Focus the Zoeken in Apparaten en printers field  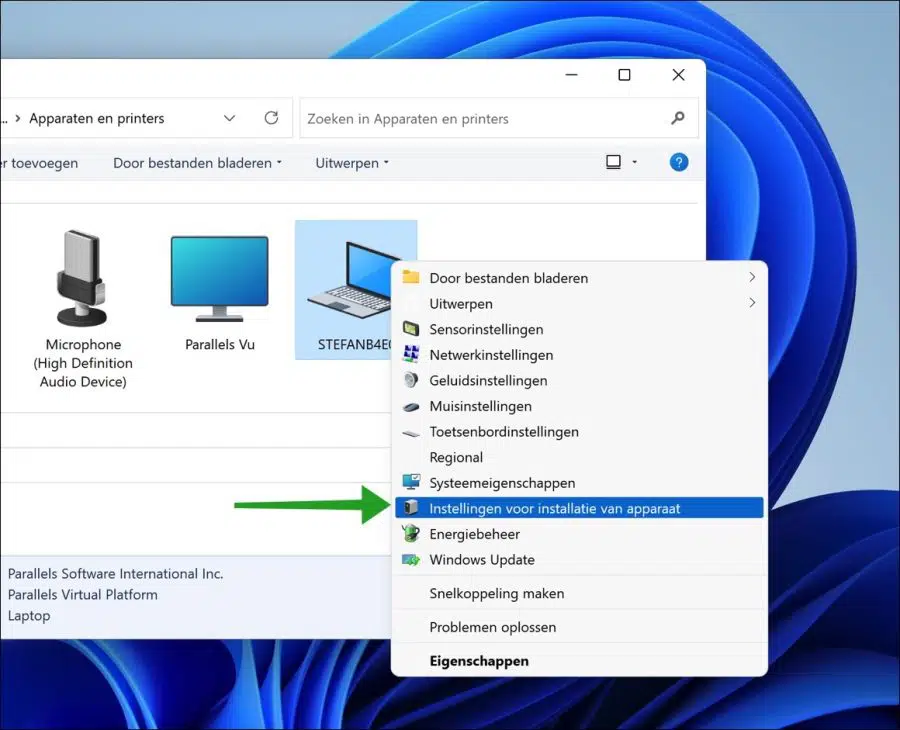pyautogui.click(x=499, y=118)
